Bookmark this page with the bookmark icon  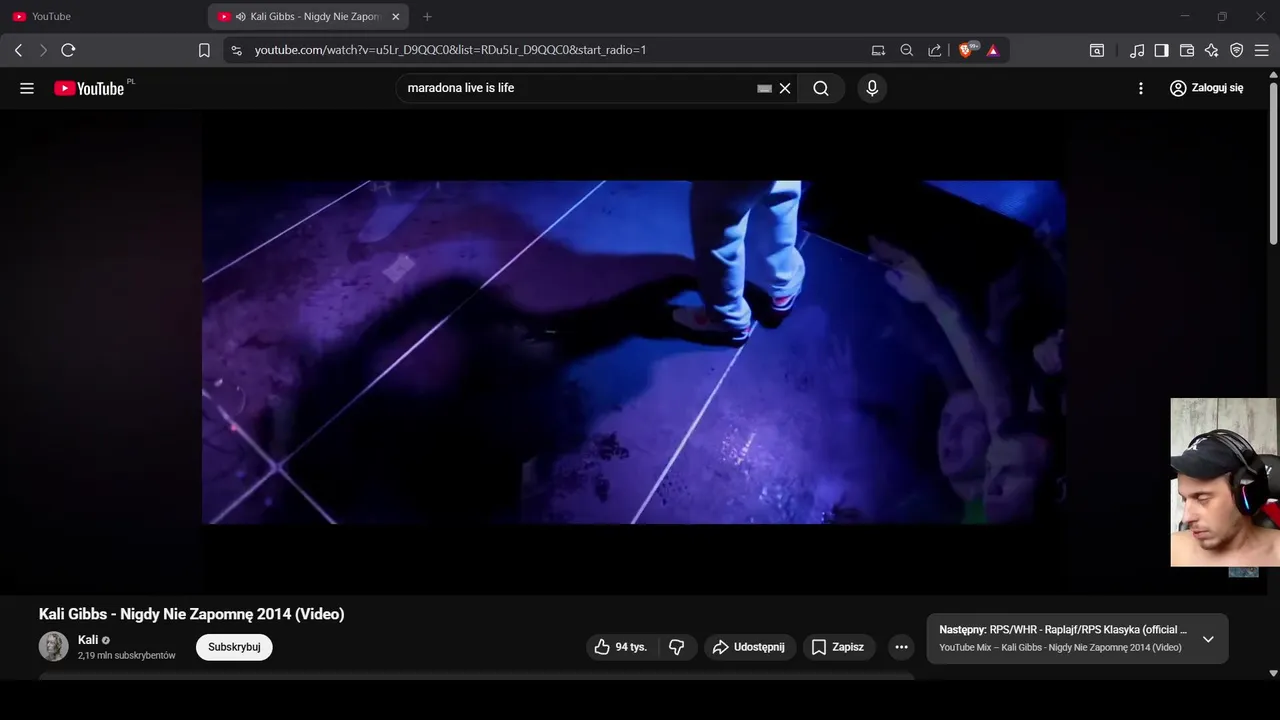pyautogui.click(x=204, y=50)
